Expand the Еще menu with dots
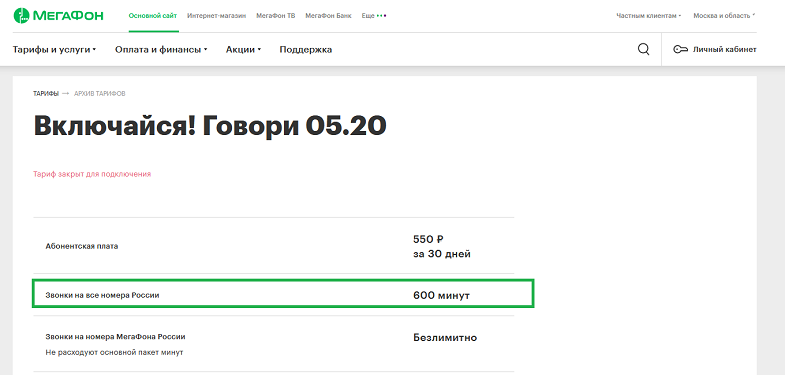 click(x=373, y=16)
